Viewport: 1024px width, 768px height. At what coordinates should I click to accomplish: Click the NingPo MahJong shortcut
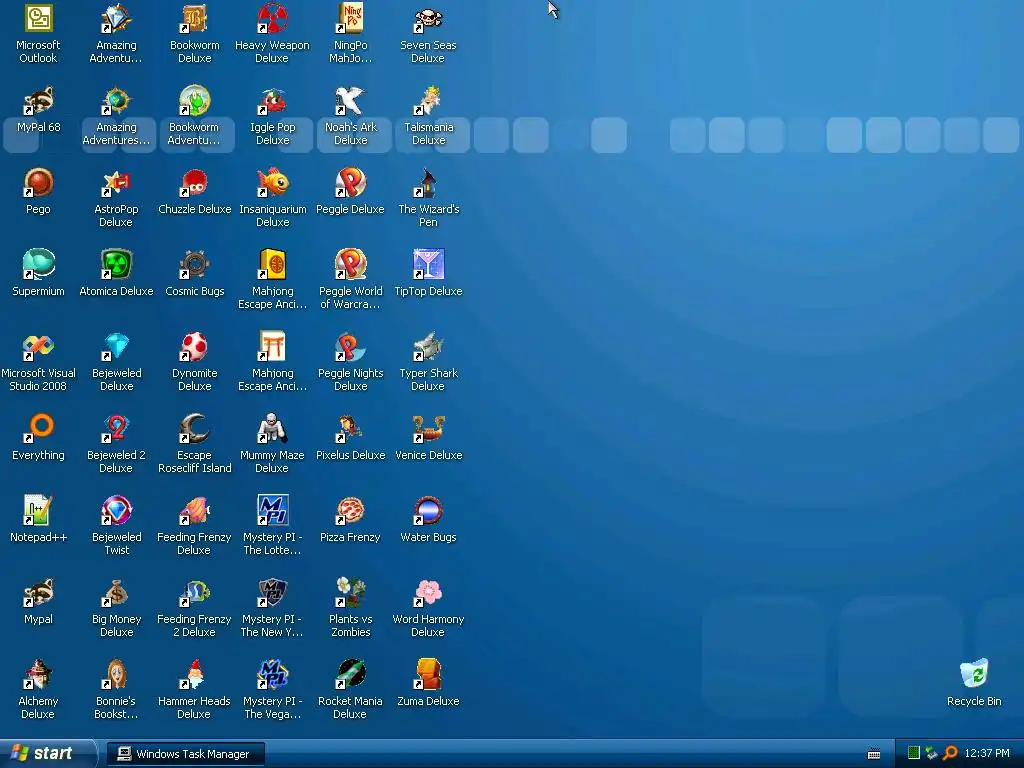click(351, 19)
